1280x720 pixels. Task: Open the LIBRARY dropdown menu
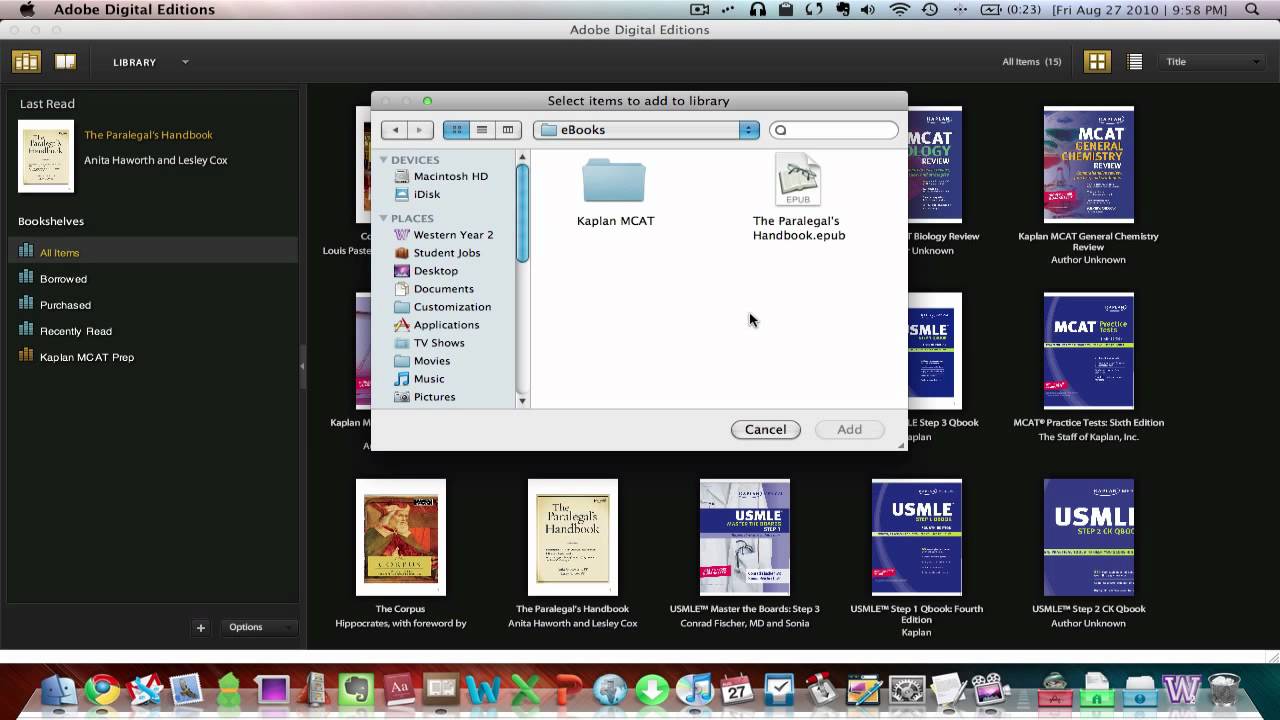point(150,62)
